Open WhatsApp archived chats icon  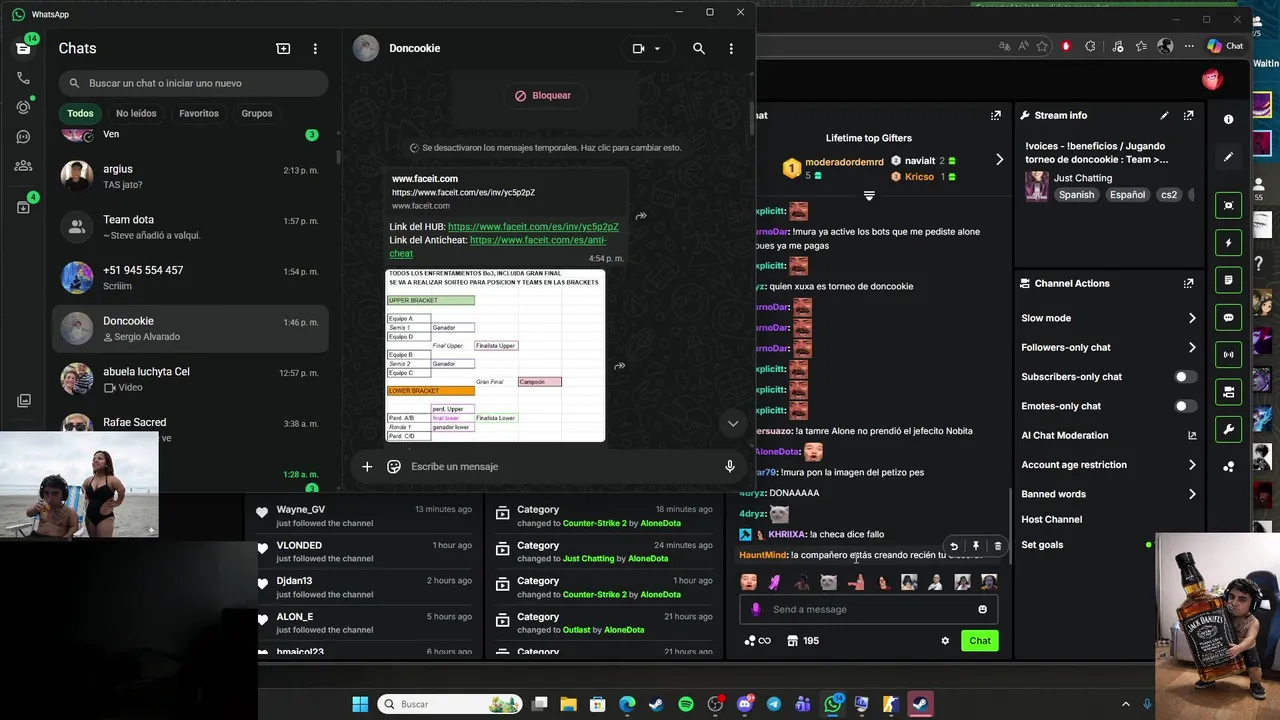pyautogui.click(x=23, y=207)
